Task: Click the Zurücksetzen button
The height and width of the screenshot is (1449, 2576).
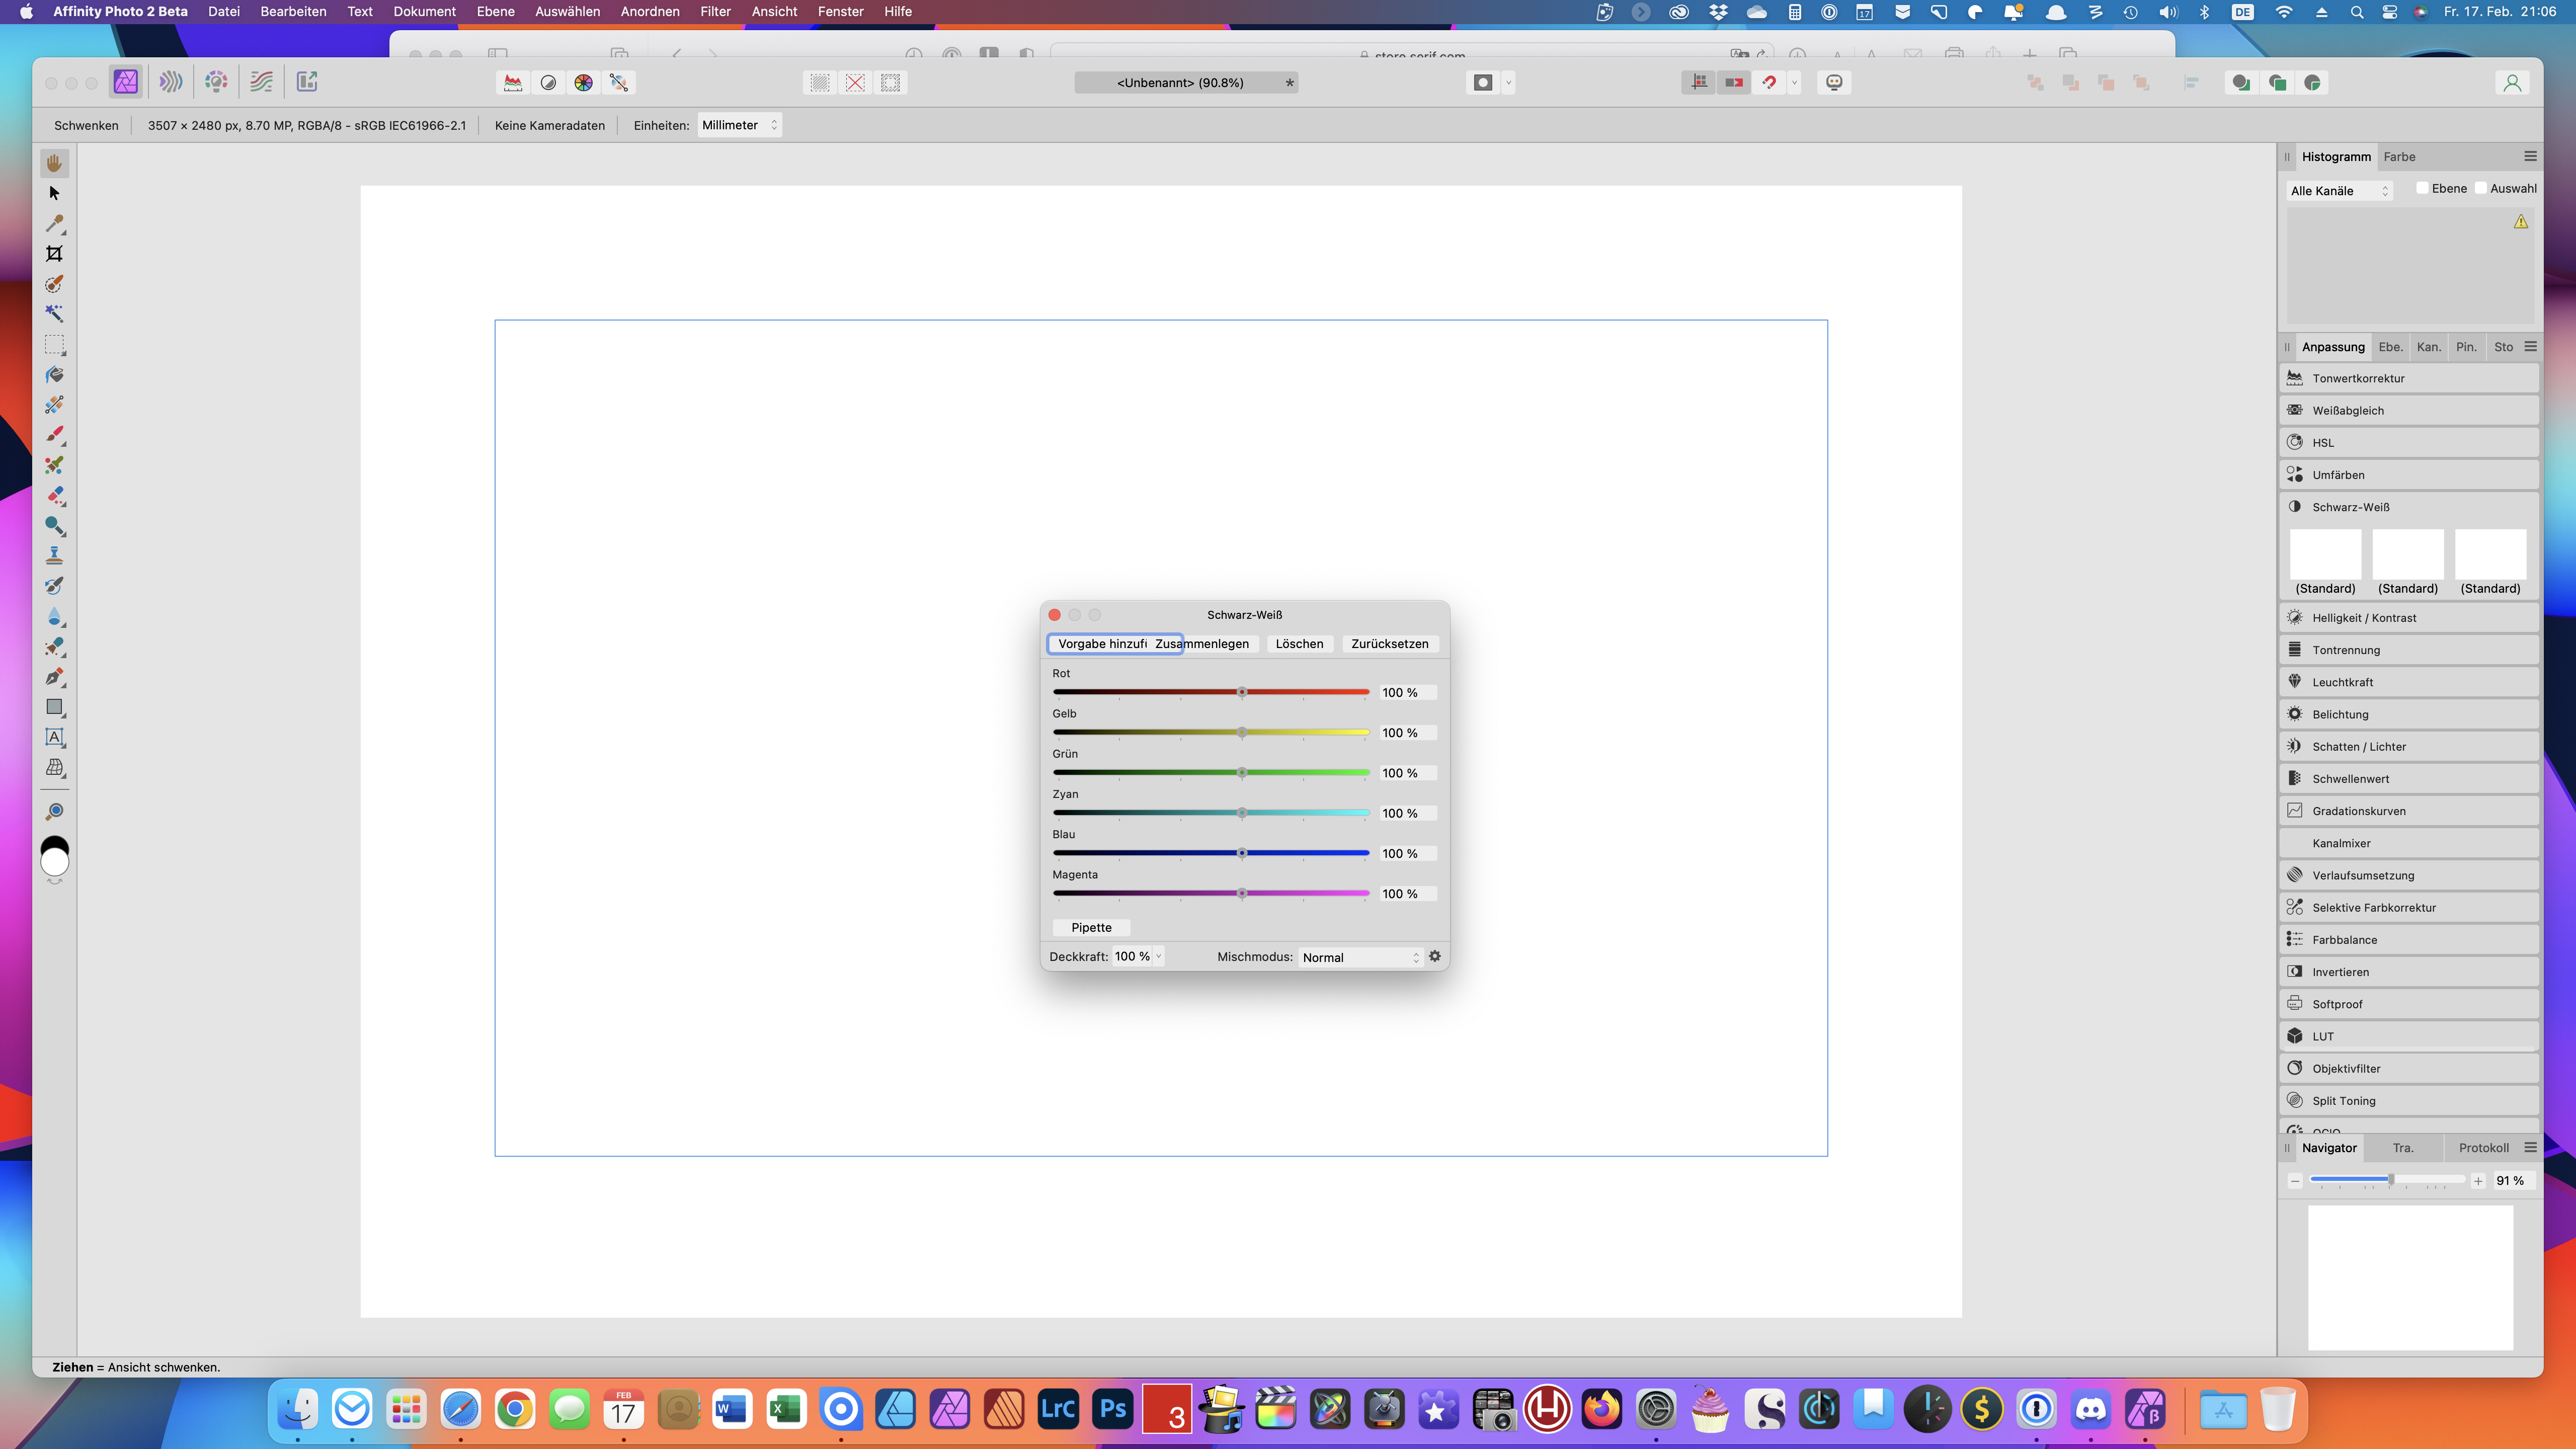Action: pyautogui.click(x=1389, y=644)
